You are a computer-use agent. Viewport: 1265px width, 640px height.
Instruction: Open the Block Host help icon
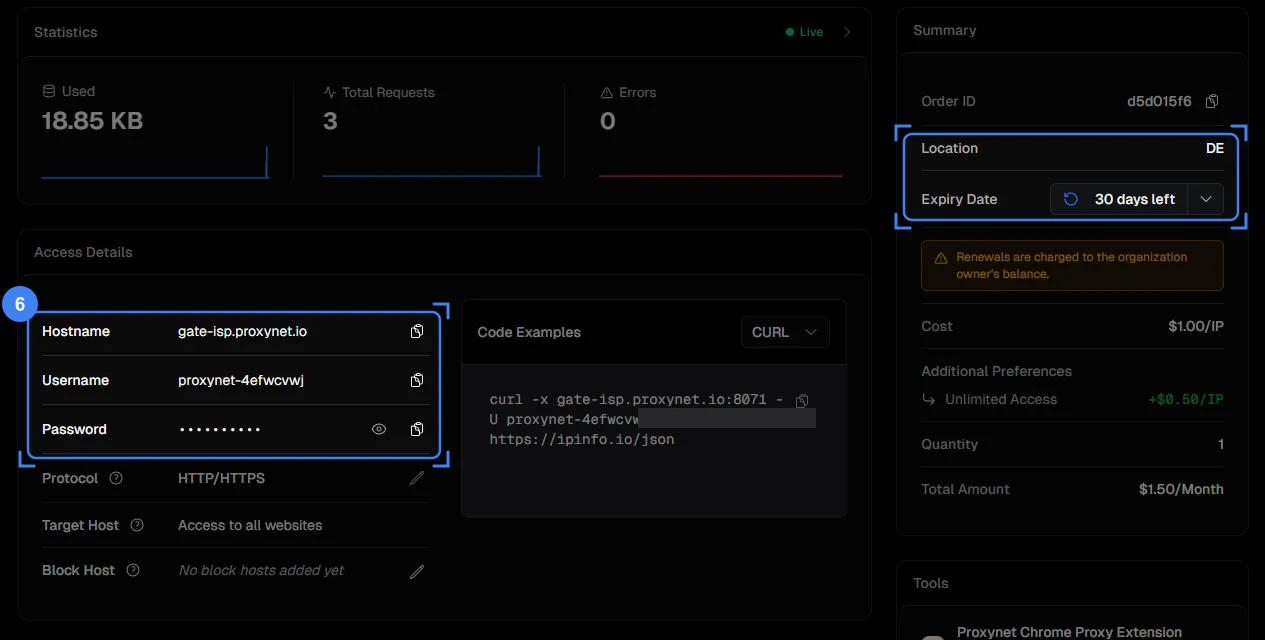(x=133, y=570)
